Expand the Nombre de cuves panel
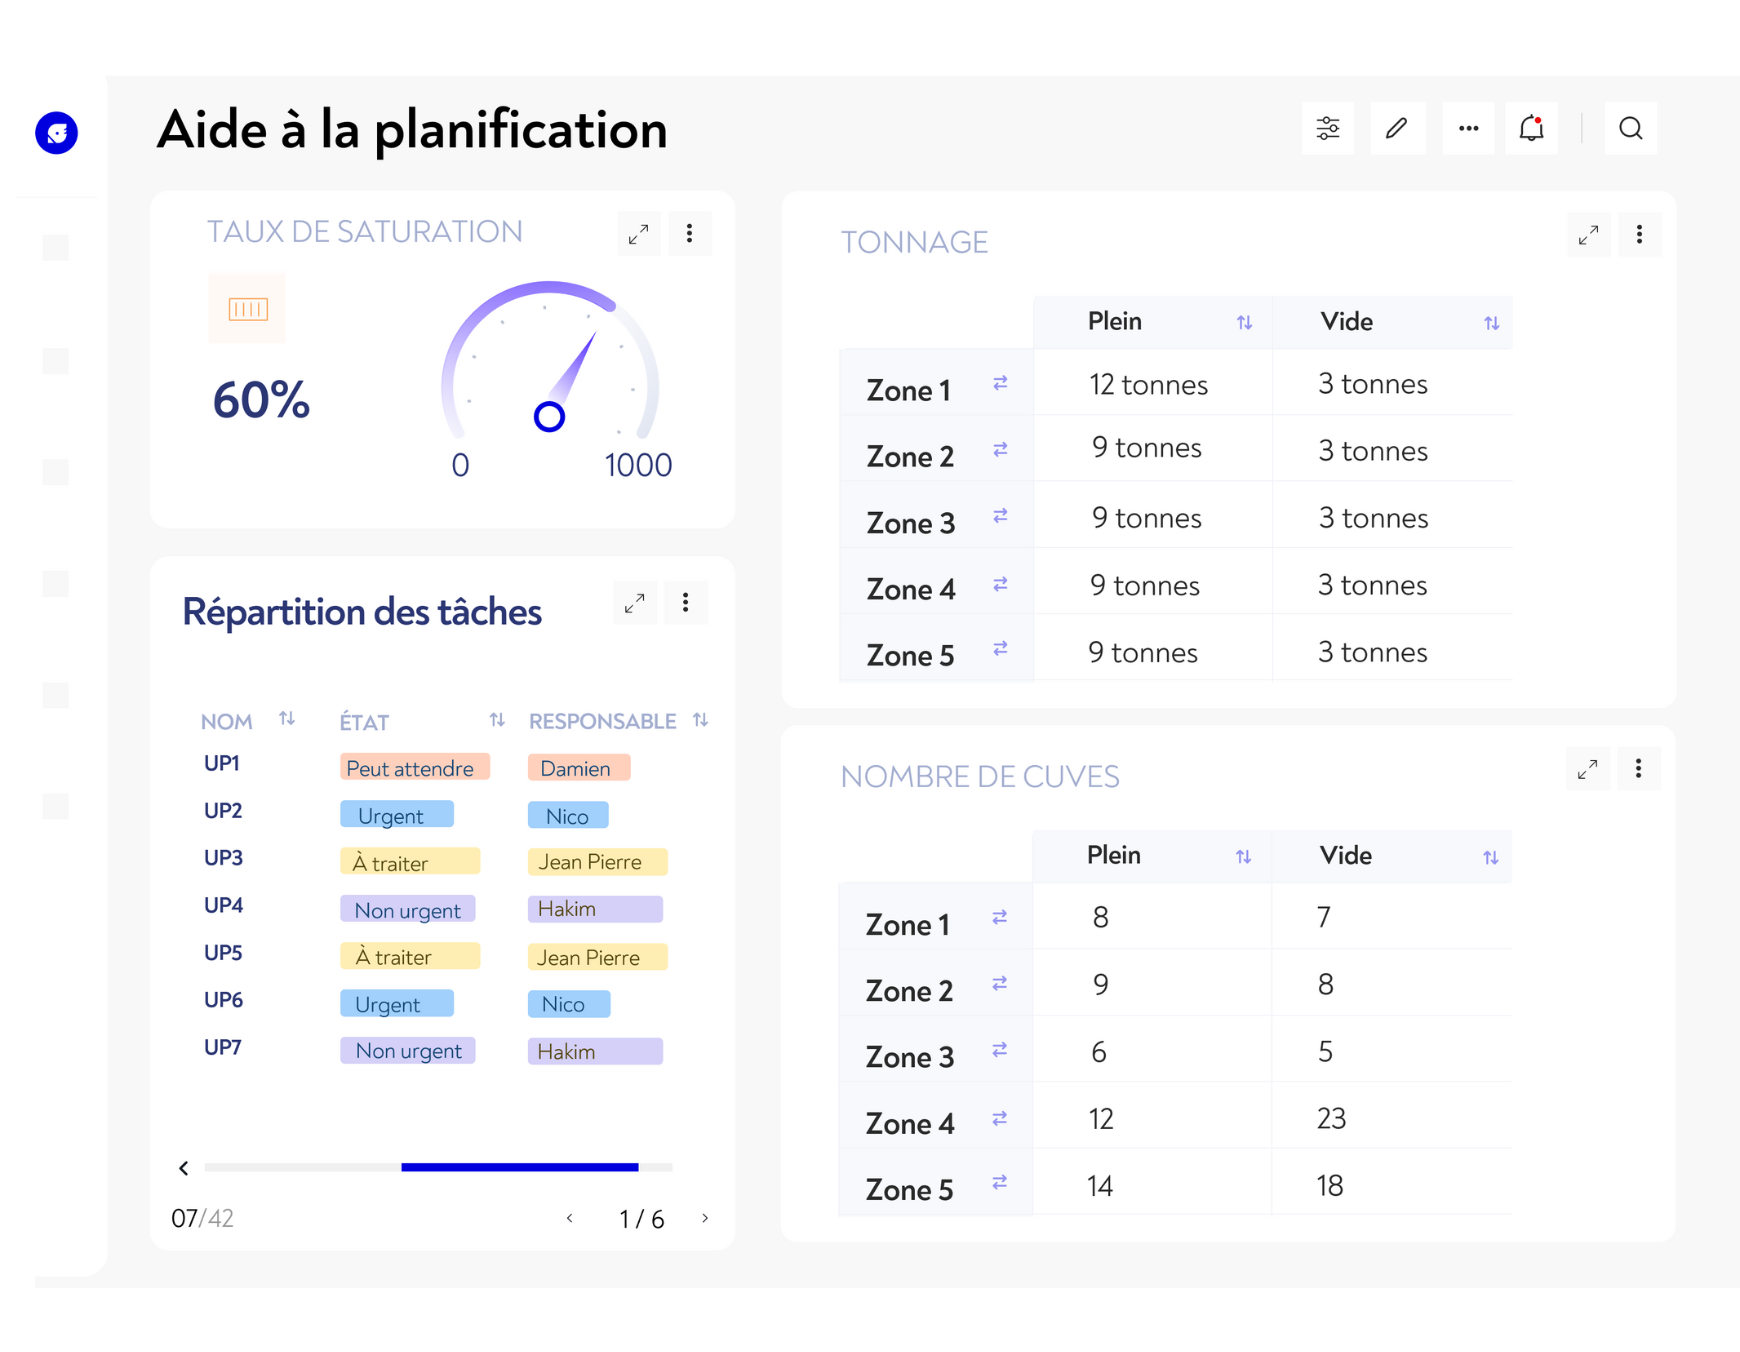 point(1587,769)
